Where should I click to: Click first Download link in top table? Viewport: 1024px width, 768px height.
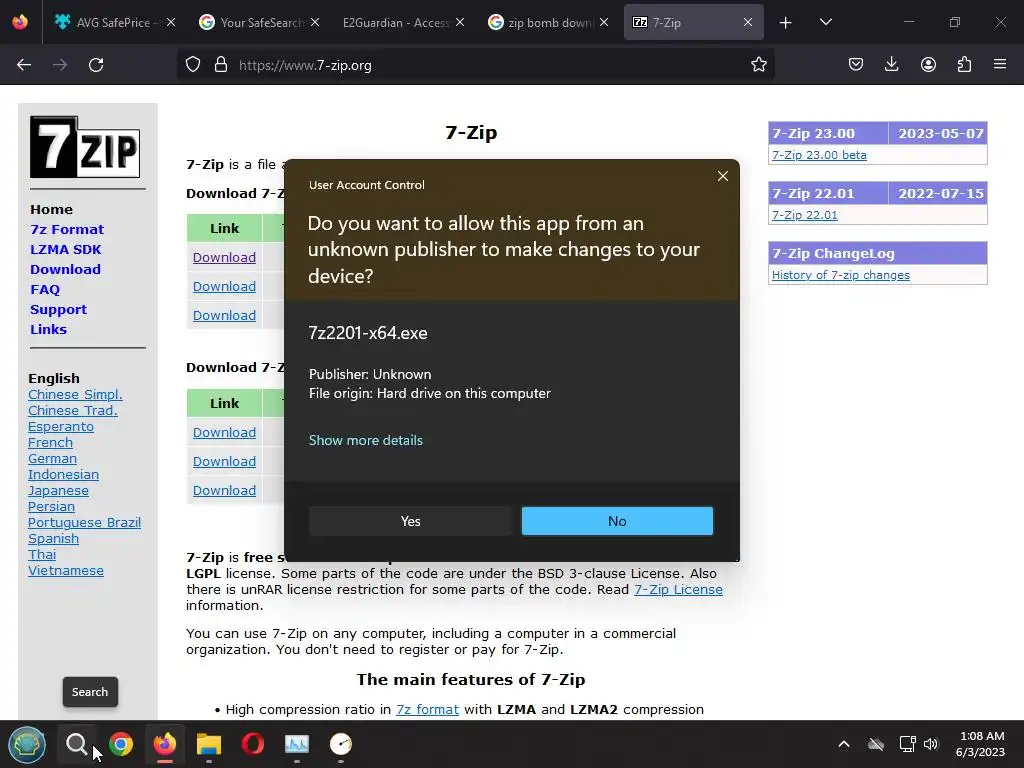pyautogui.click(x=224, y=257)
